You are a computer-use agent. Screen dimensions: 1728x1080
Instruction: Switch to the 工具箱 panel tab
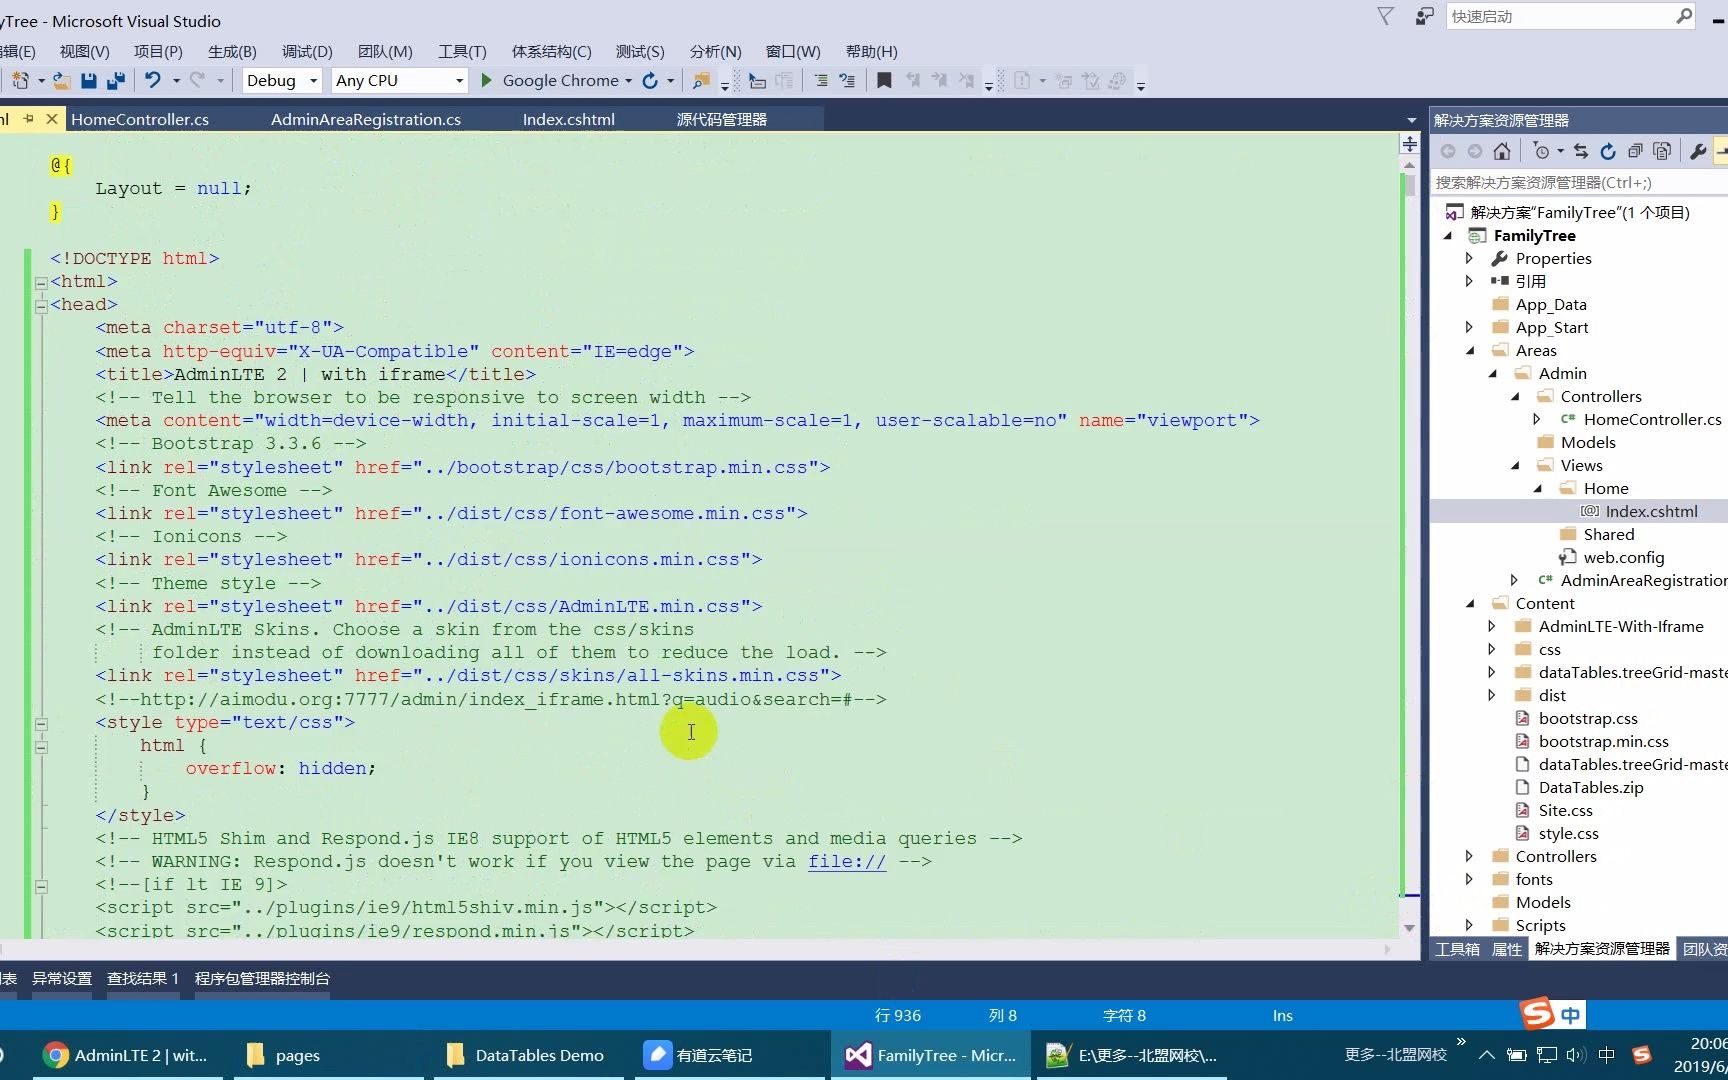1457,949
